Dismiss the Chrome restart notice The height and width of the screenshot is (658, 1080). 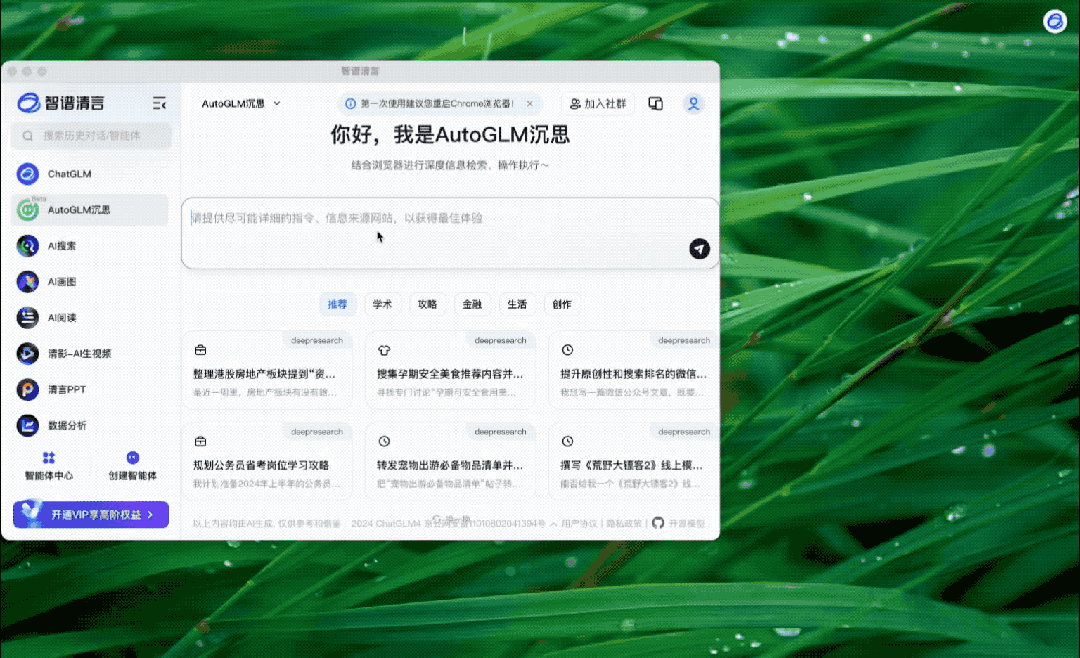[529, 103]
